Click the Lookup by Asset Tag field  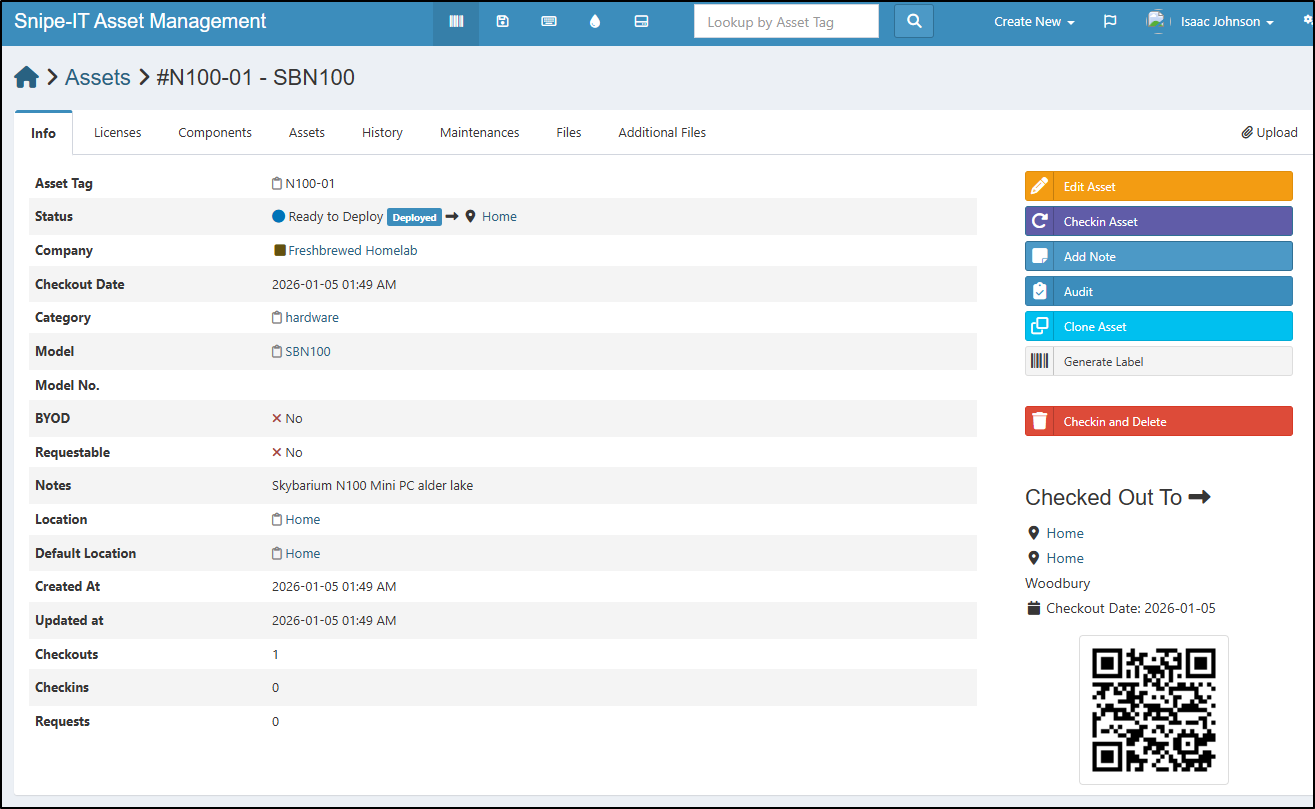(x=786, y=22)
